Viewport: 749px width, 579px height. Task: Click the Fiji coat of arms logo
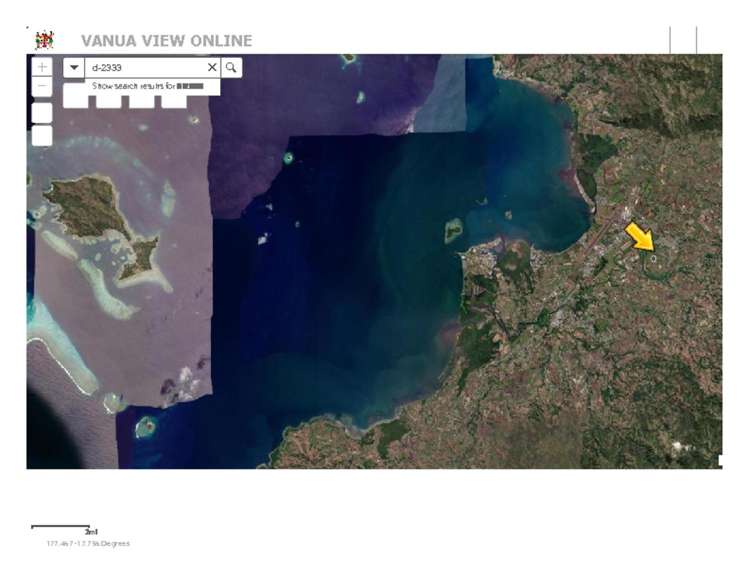[43, 40]
